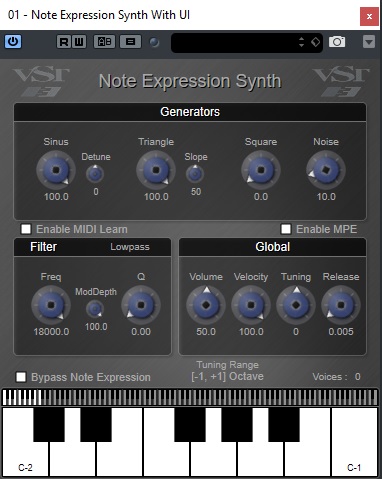Click the preset up/down stepper arrows
The height and width of the screenshot is (479, 382).
[x=301, y=42]
